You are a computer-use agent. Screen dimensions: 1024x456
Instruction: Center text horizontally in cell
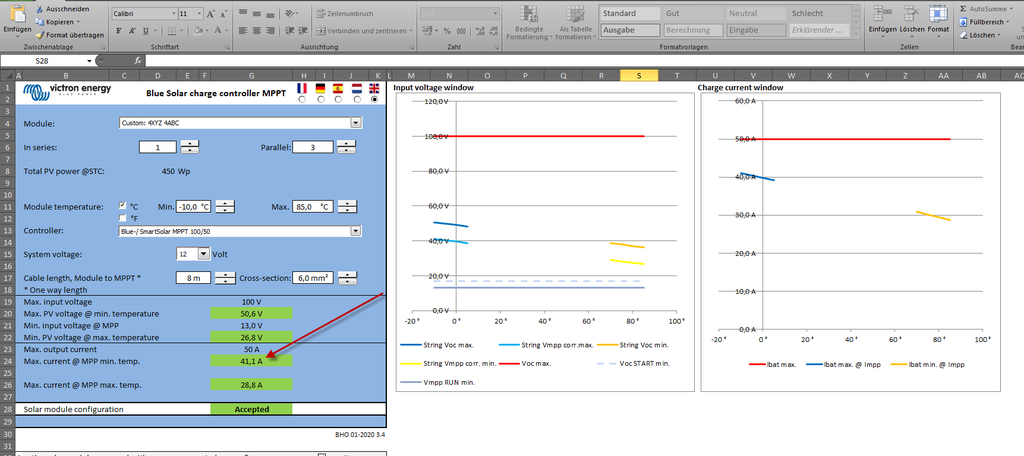pos(256,30)
